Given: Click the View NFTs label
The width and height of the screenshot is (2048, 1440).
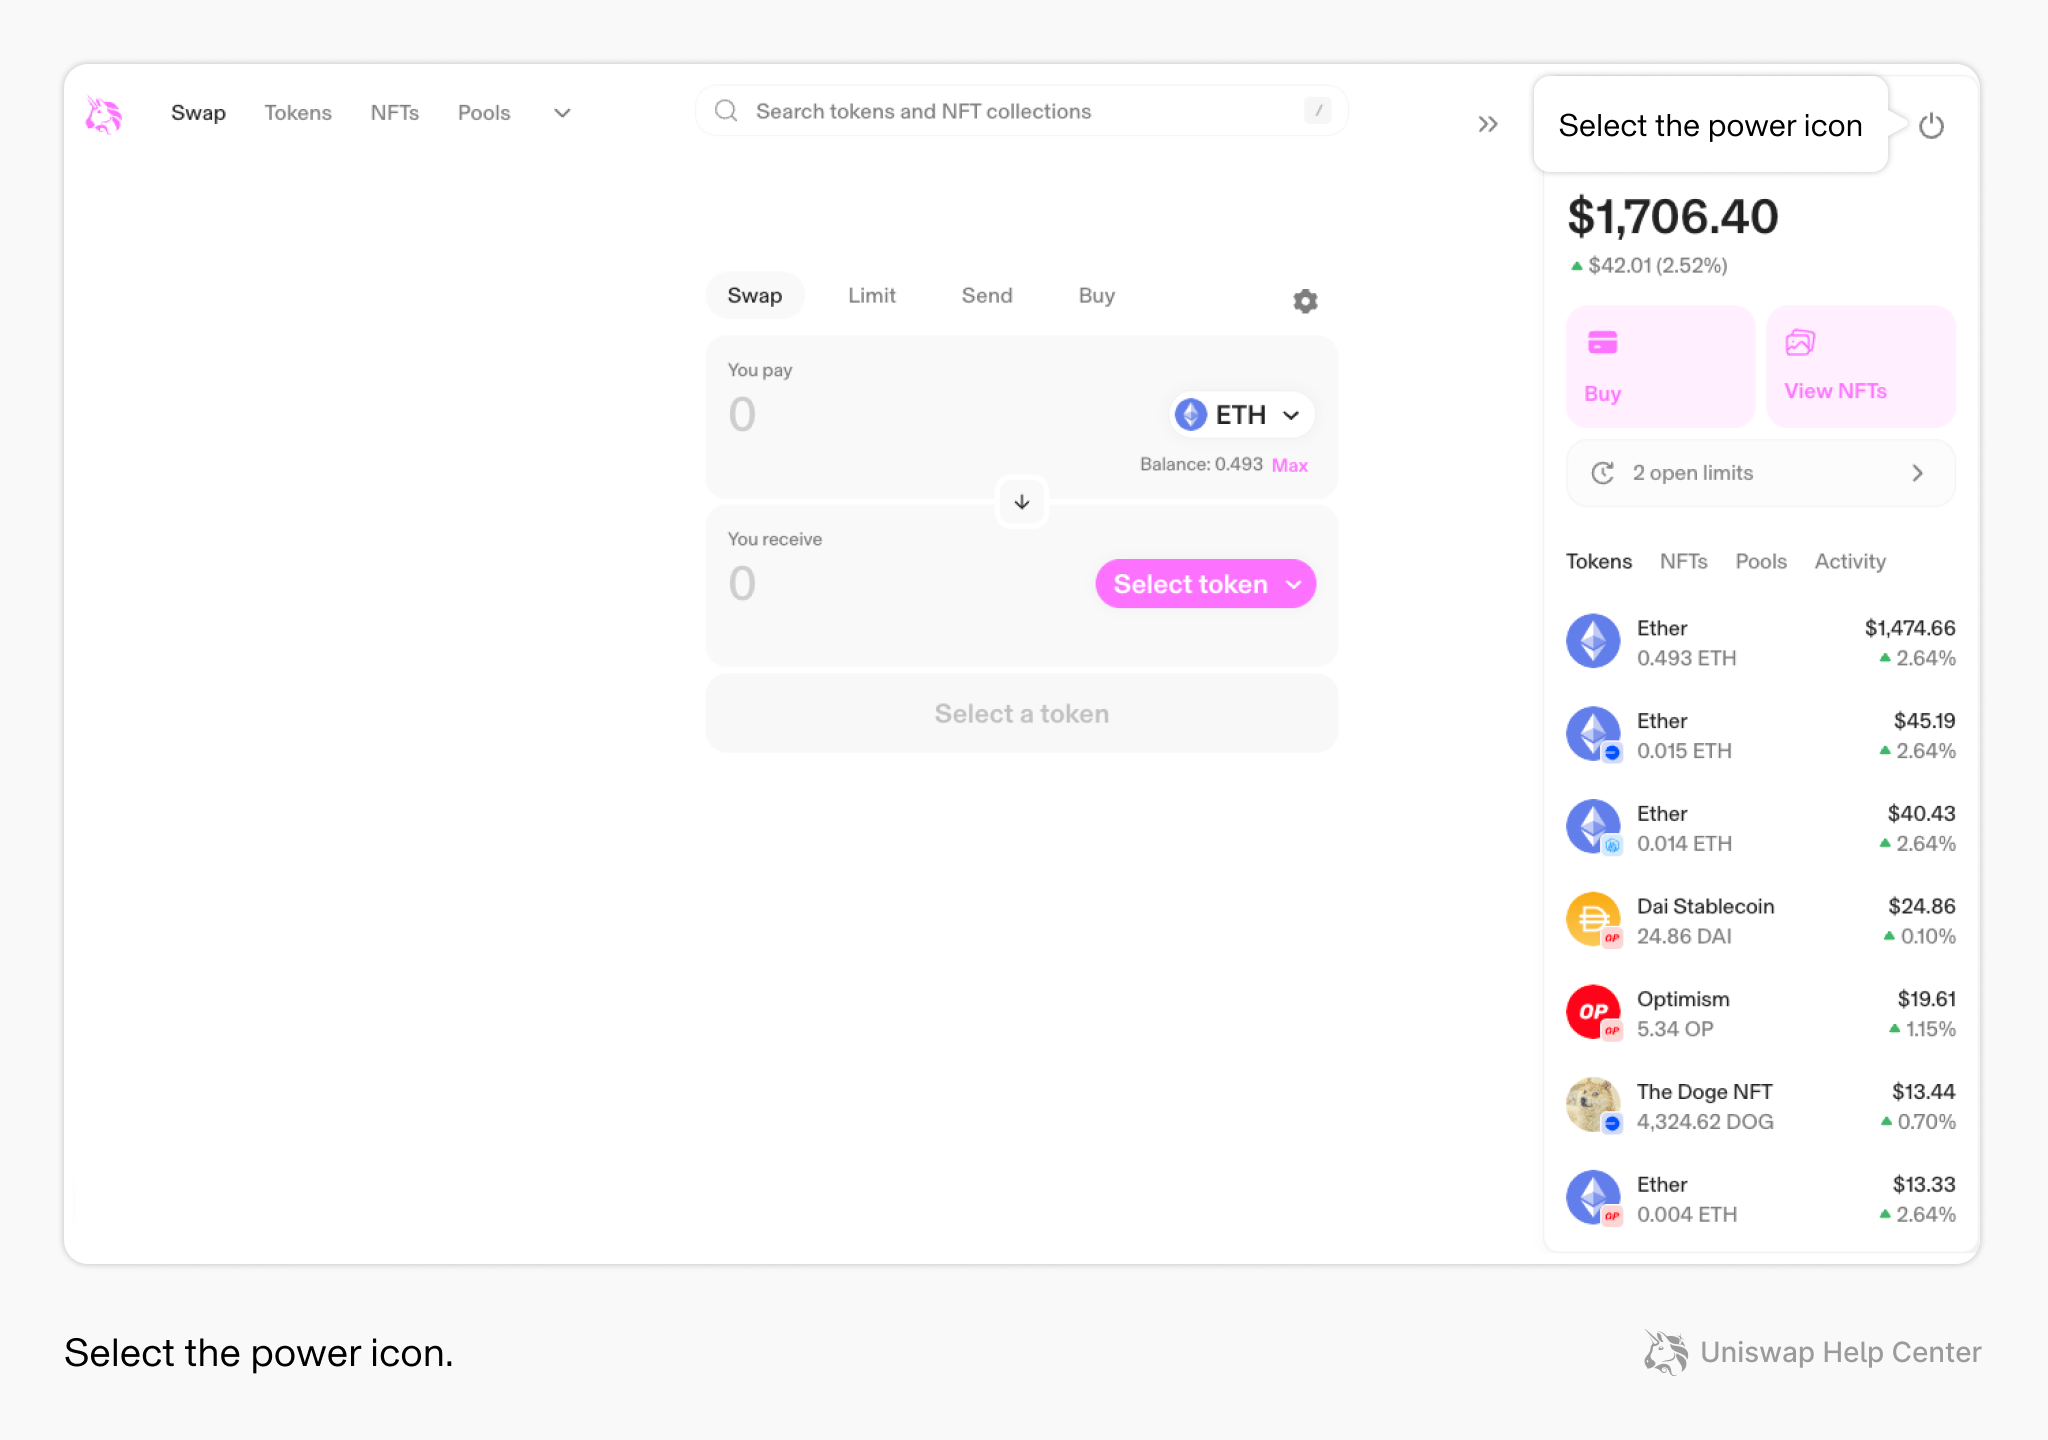Looking at the screenshot, I should coord(1835,391).
